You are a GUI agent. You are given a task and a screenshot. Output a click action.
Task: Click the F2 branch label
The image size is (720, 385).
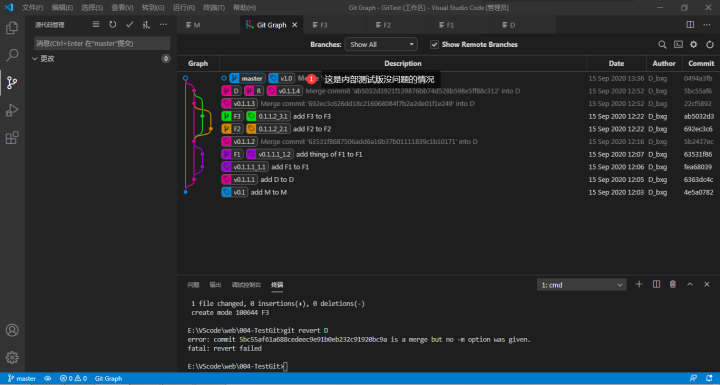(x=232, y=129)
